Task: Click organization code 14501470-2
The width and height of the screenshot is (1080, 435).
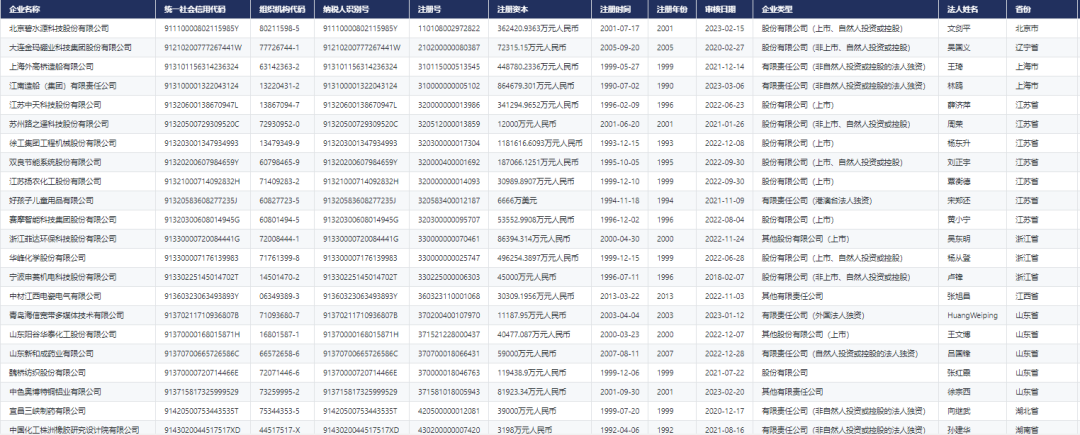Action: click(279, 277)
